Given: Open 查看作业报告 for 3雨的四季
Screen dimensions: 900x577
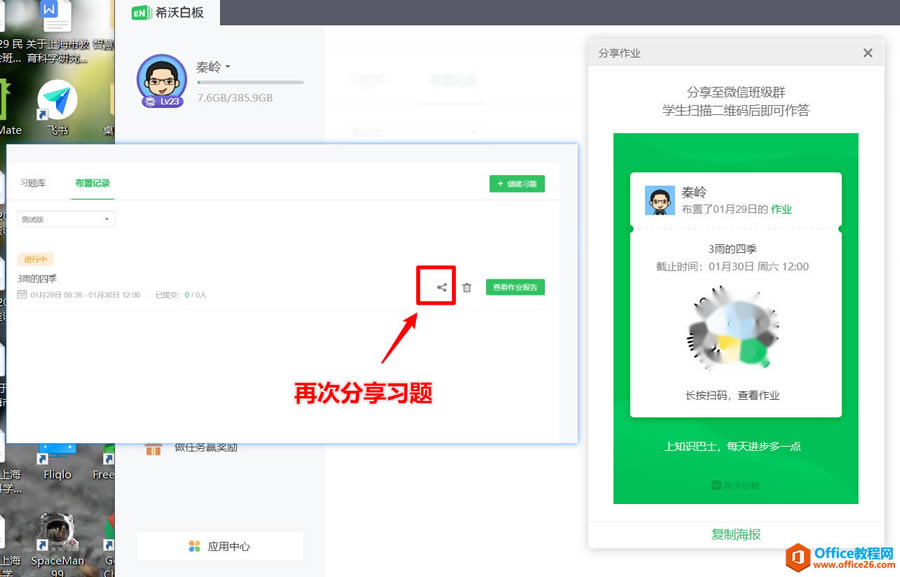Looking at the screenshot, I should click(x=515, y=287).
